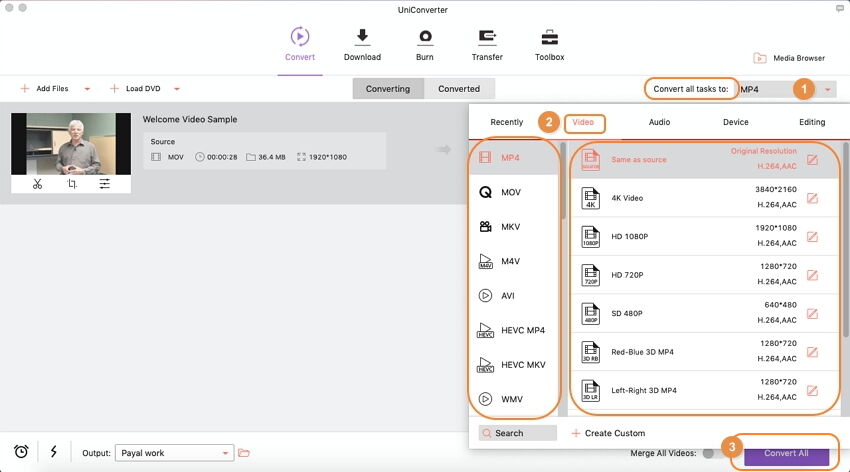This screenshot has width=850, height=472.
Task: Edit the HD 1080P preset settings
Action: coord(812,236)
